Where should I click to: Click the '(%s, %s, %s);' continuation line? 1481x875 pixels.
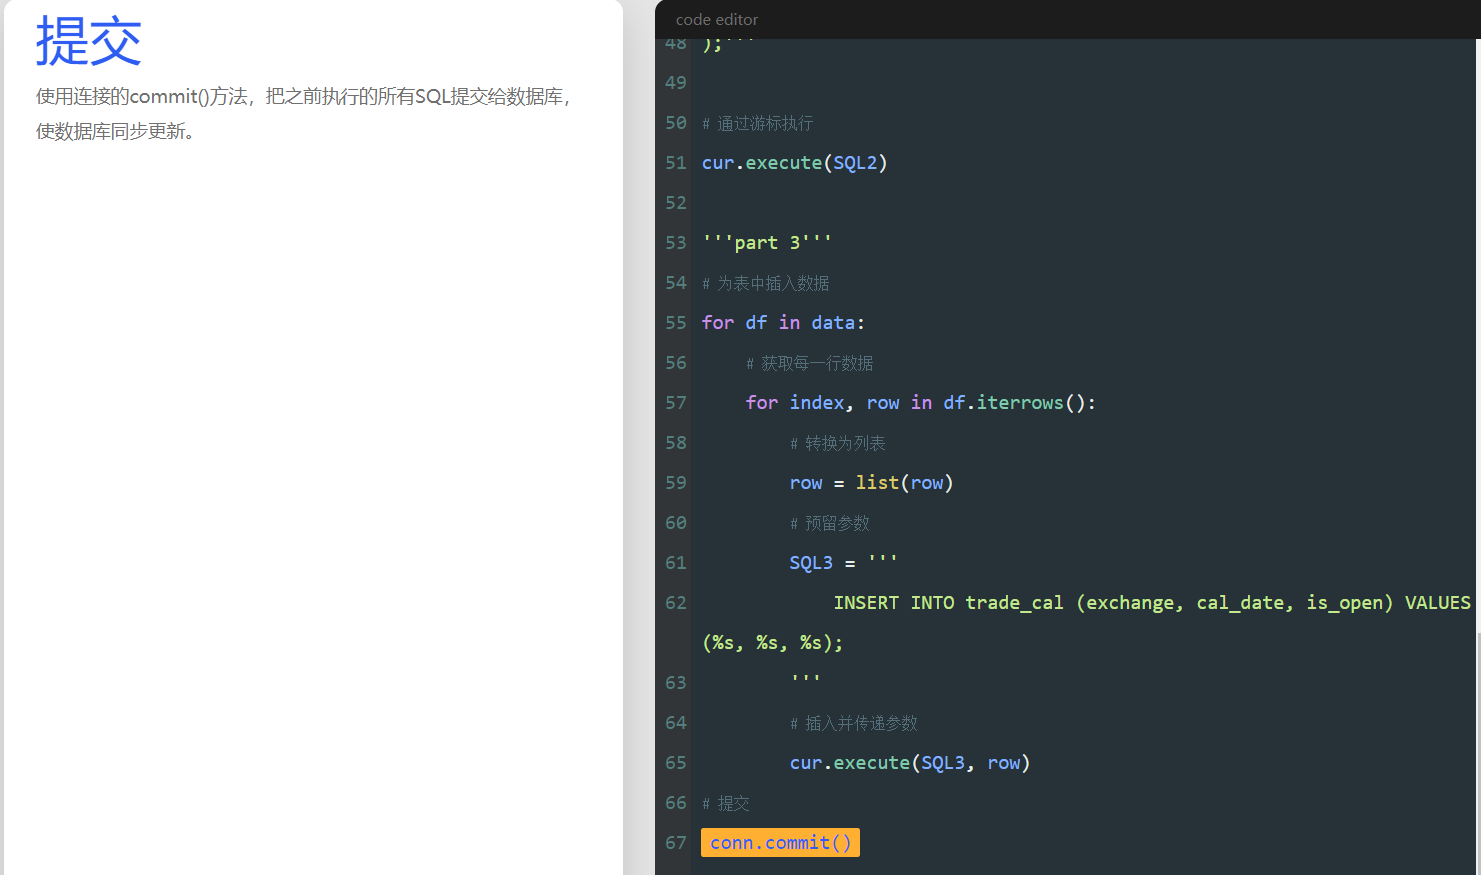pyautogui.click(x=772, y=642)
